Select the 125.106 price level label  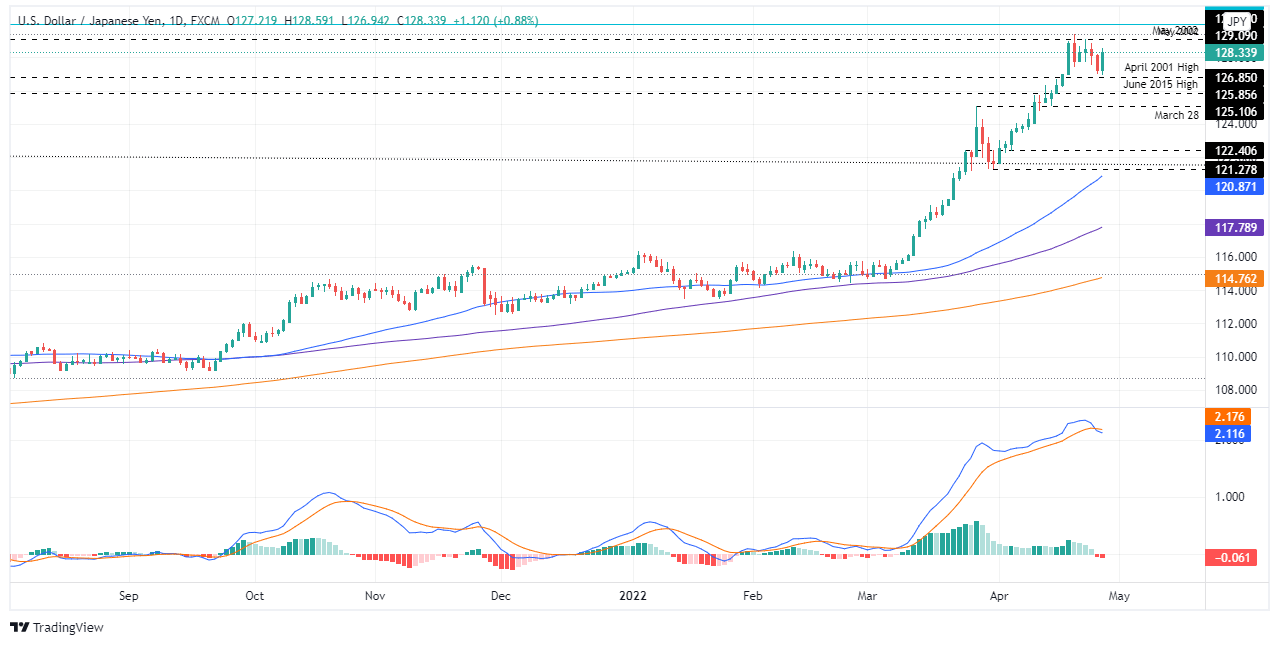tap(1236, 109)
